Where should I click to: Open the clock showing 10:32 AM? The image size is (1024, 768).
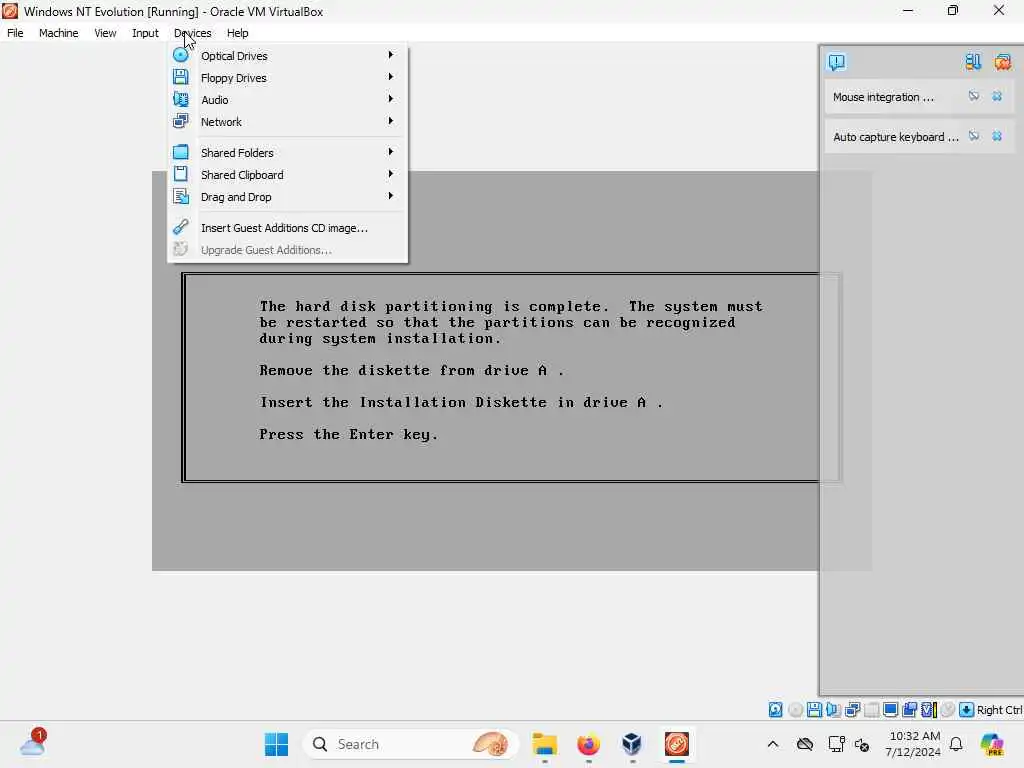[x=913, y=744]
